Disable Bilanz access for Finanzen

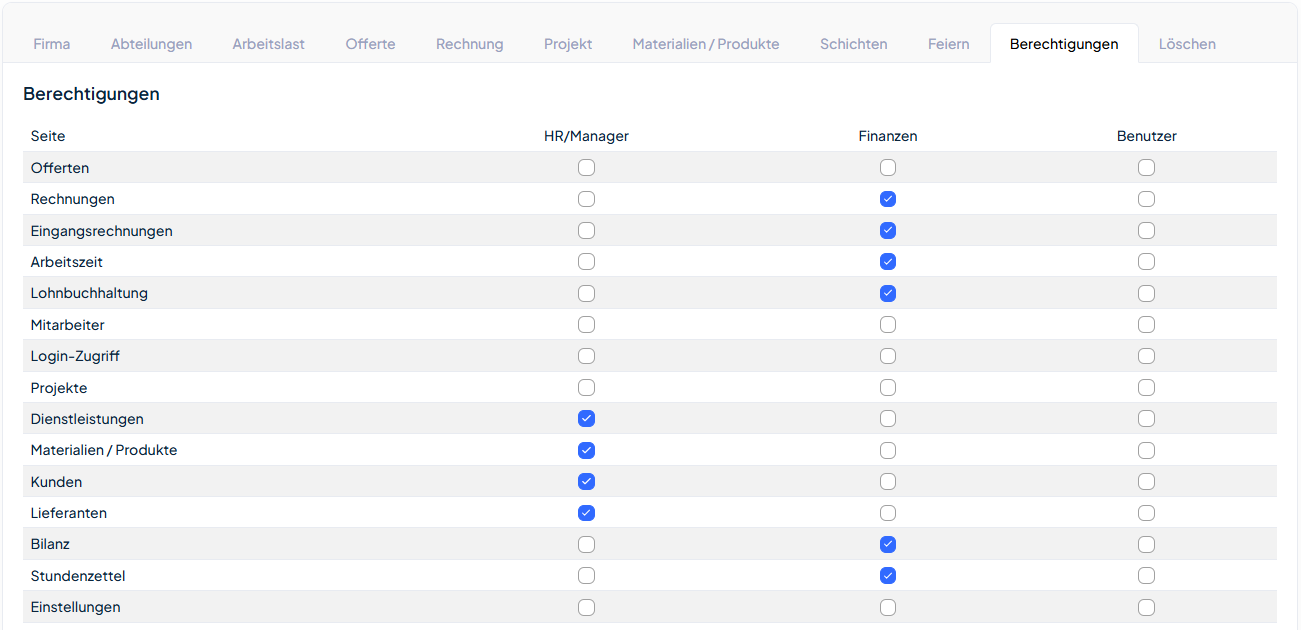click(888, 545)
